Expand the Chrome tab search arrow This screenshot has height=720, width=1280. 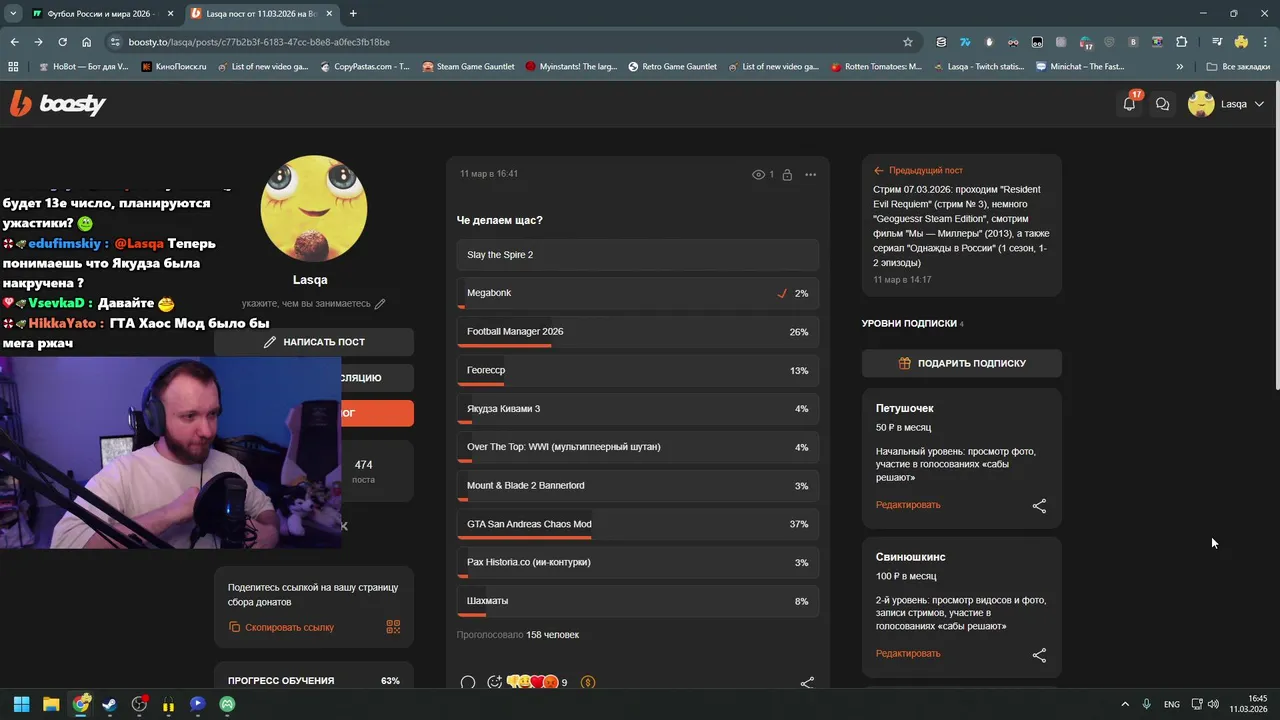click(13, 13)
